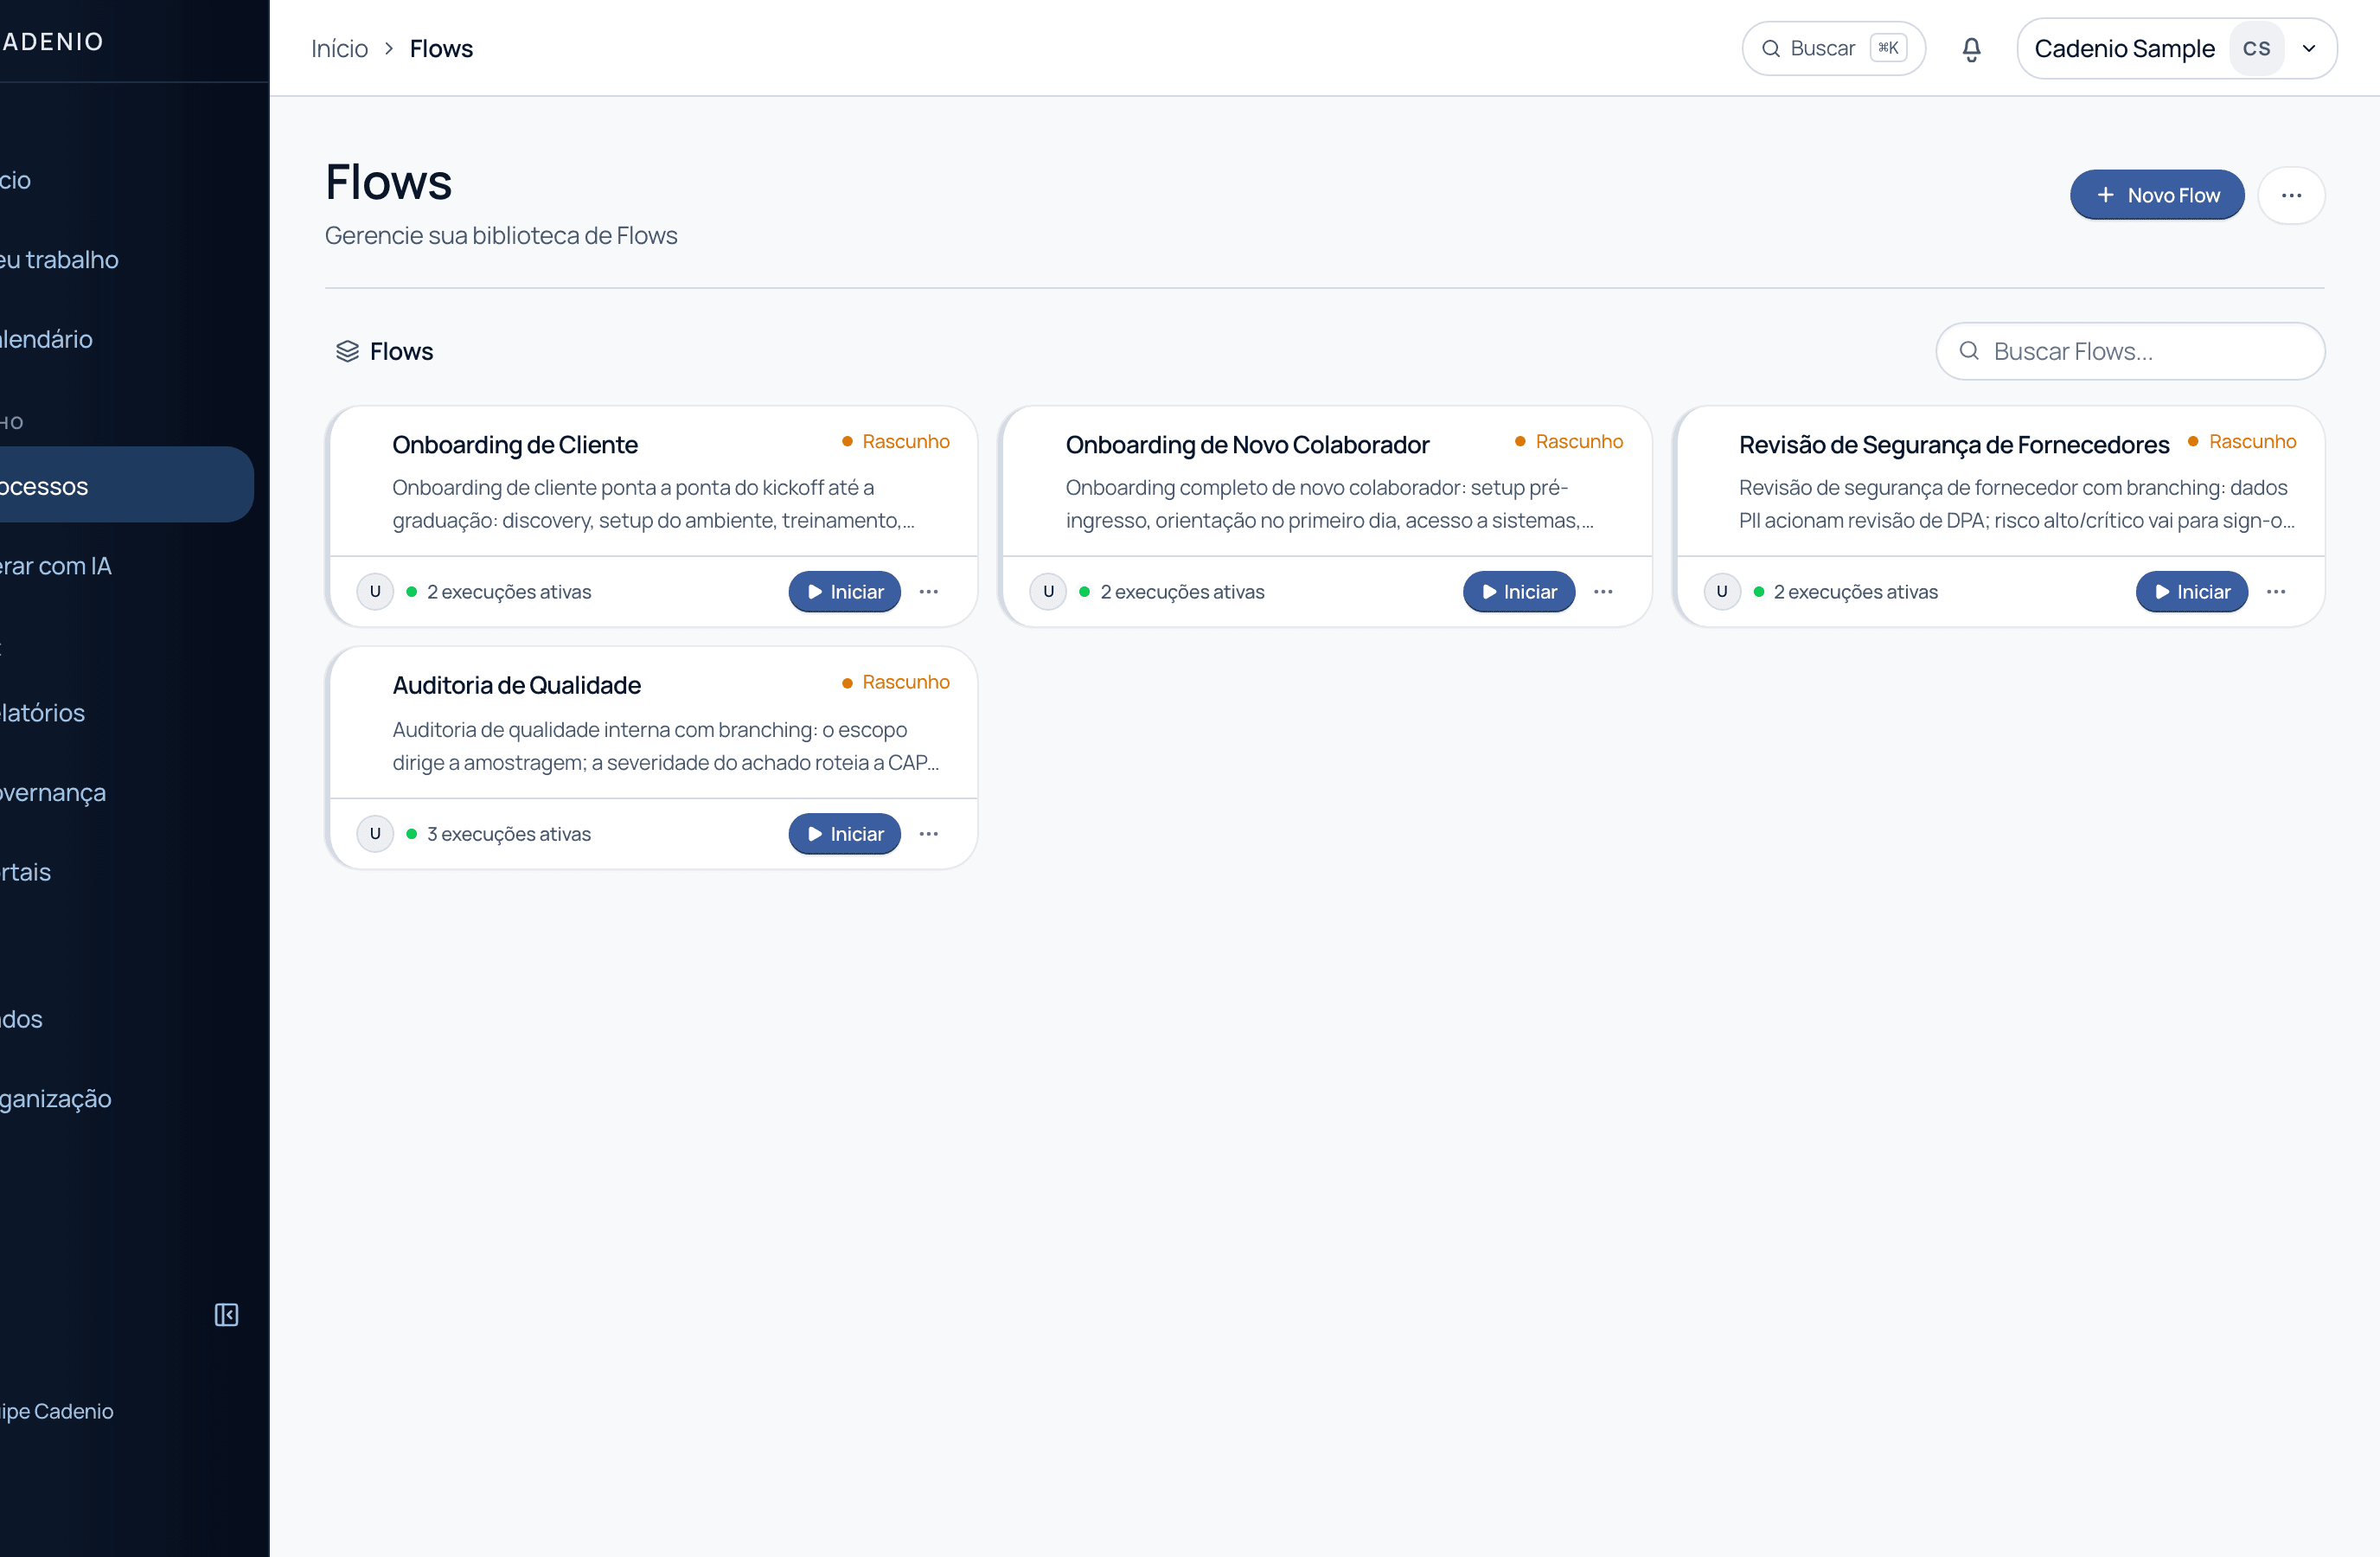Open the notifications bell
2380x1557 pixels.
tap(1971, 49)
